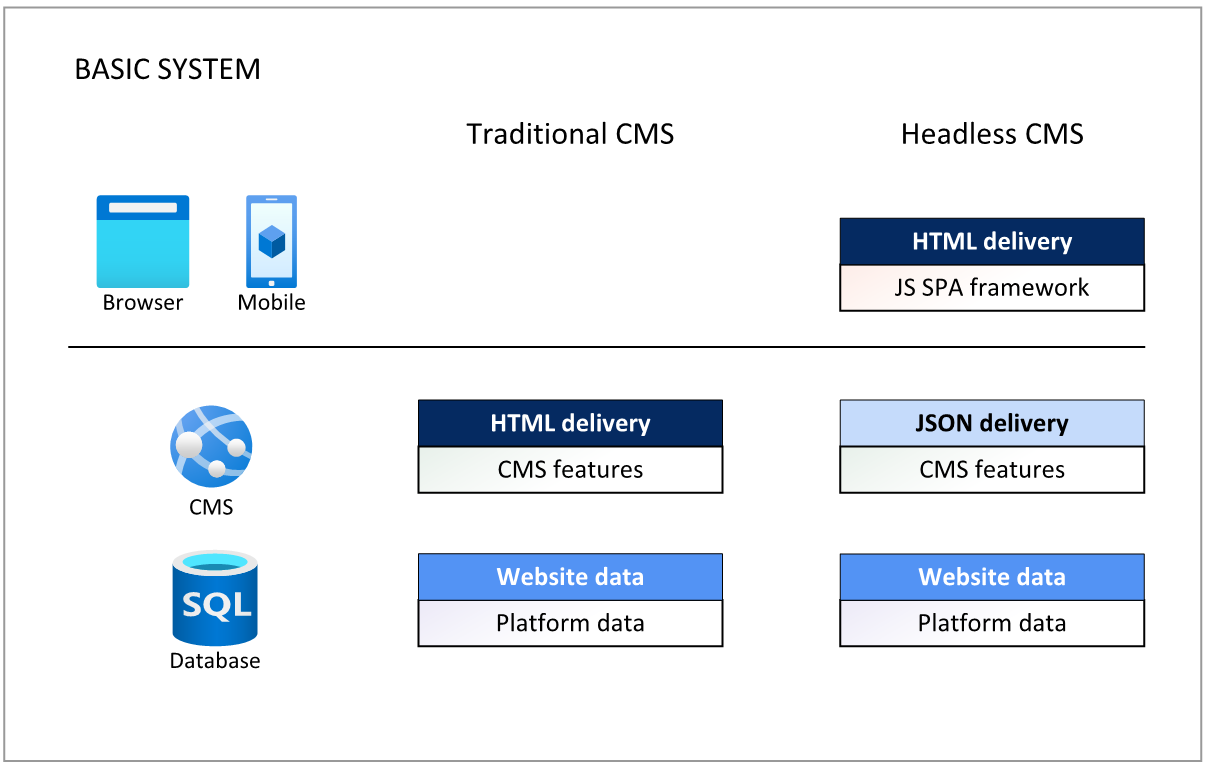
Task: Click Platform data in Headless CMS column
Action: 992,624
